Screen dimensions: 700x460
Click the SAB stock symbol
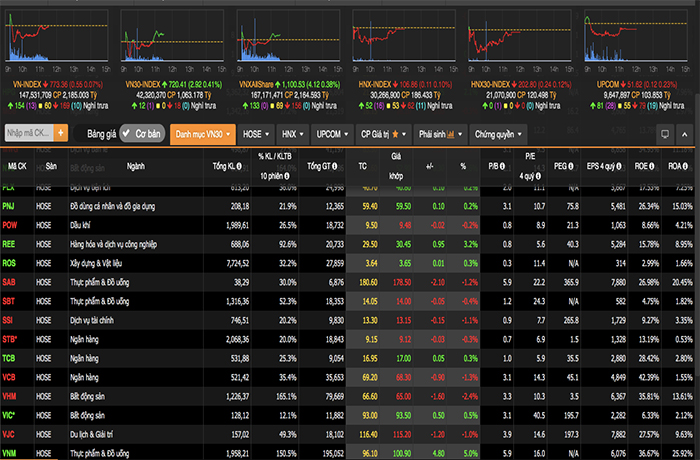(x=11, y=283)
